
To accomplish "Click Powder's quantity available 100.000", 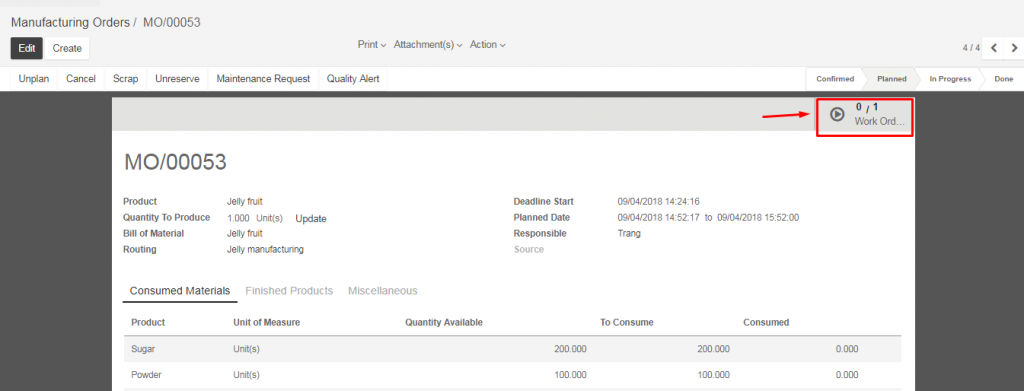I will coord(570,375).
